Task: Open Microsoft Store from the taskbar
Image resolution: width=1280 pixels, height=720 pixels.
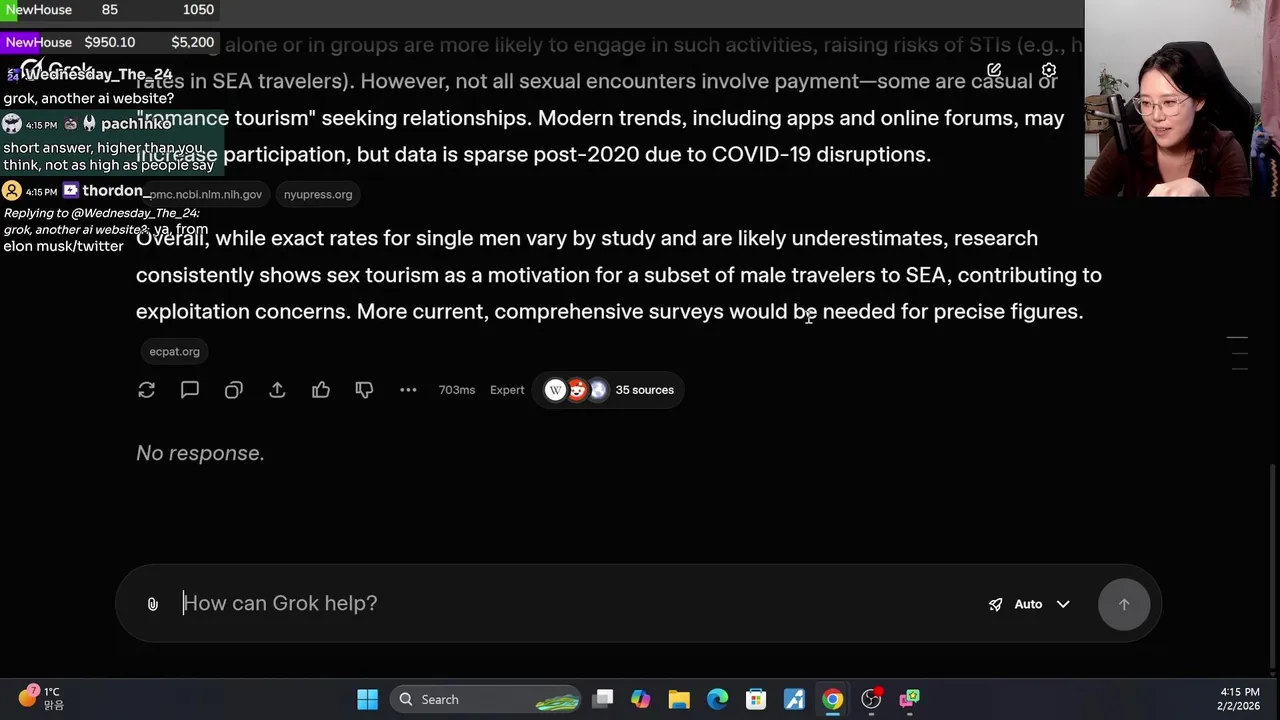Action: click(x=756, y=699)
